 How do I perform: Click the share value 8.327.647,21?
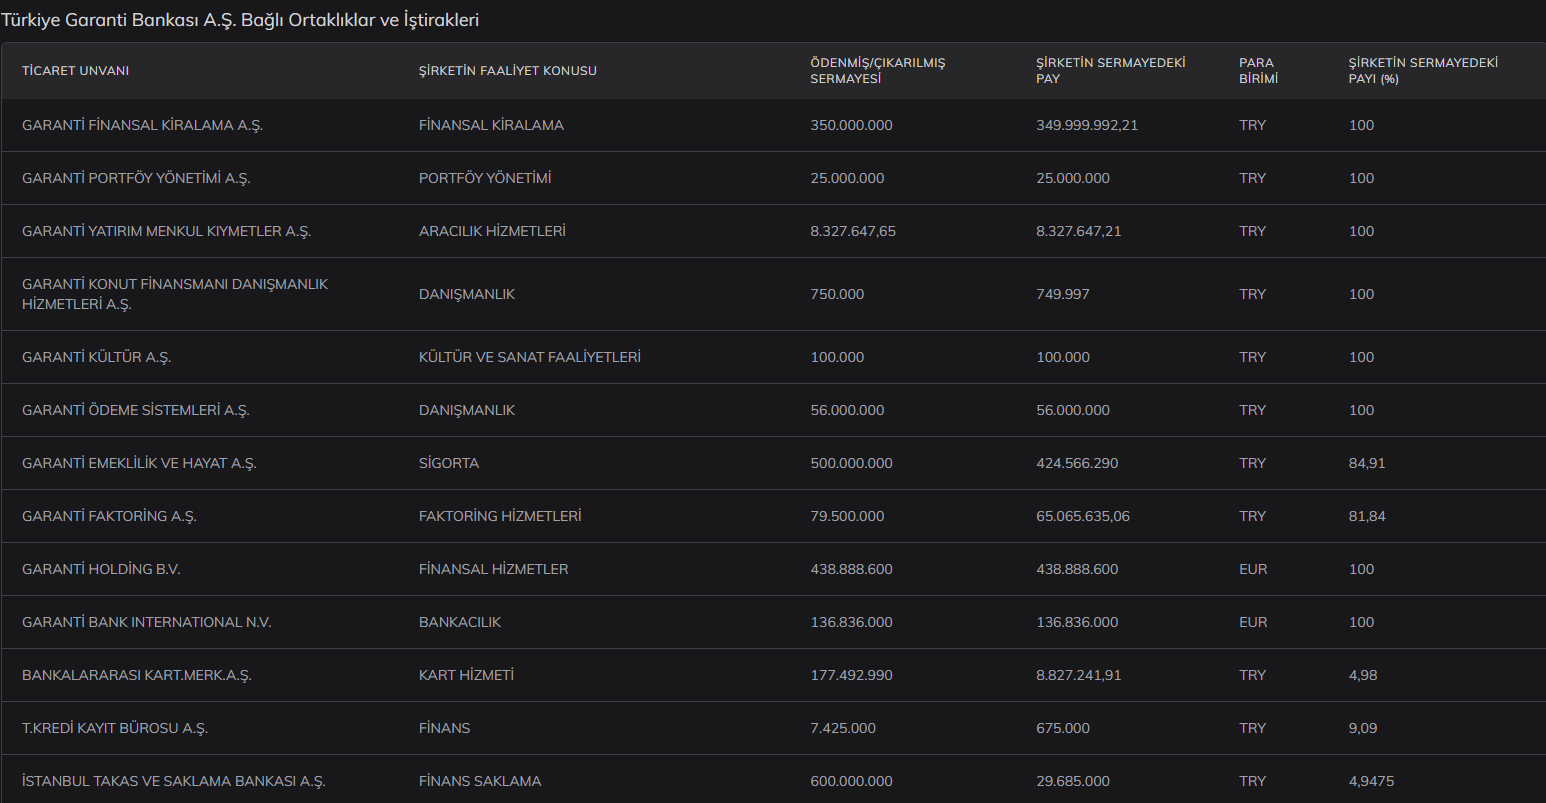click(x=1079, y=231)
